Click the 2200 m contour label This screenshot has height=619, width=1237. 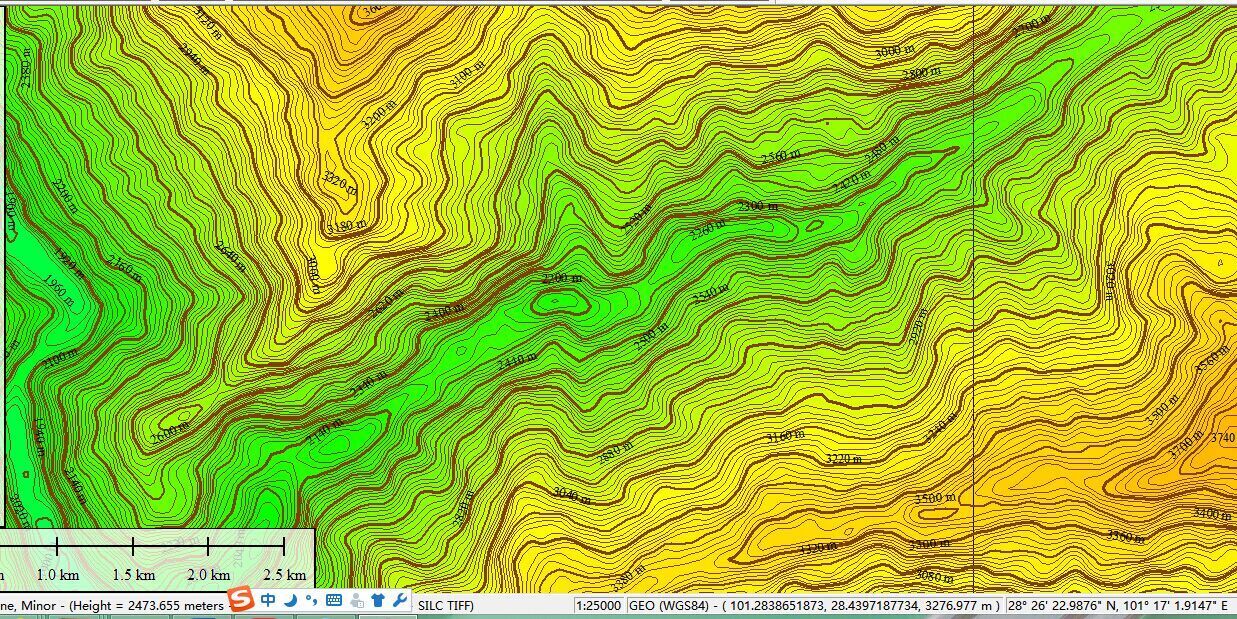tap(561, 278)
